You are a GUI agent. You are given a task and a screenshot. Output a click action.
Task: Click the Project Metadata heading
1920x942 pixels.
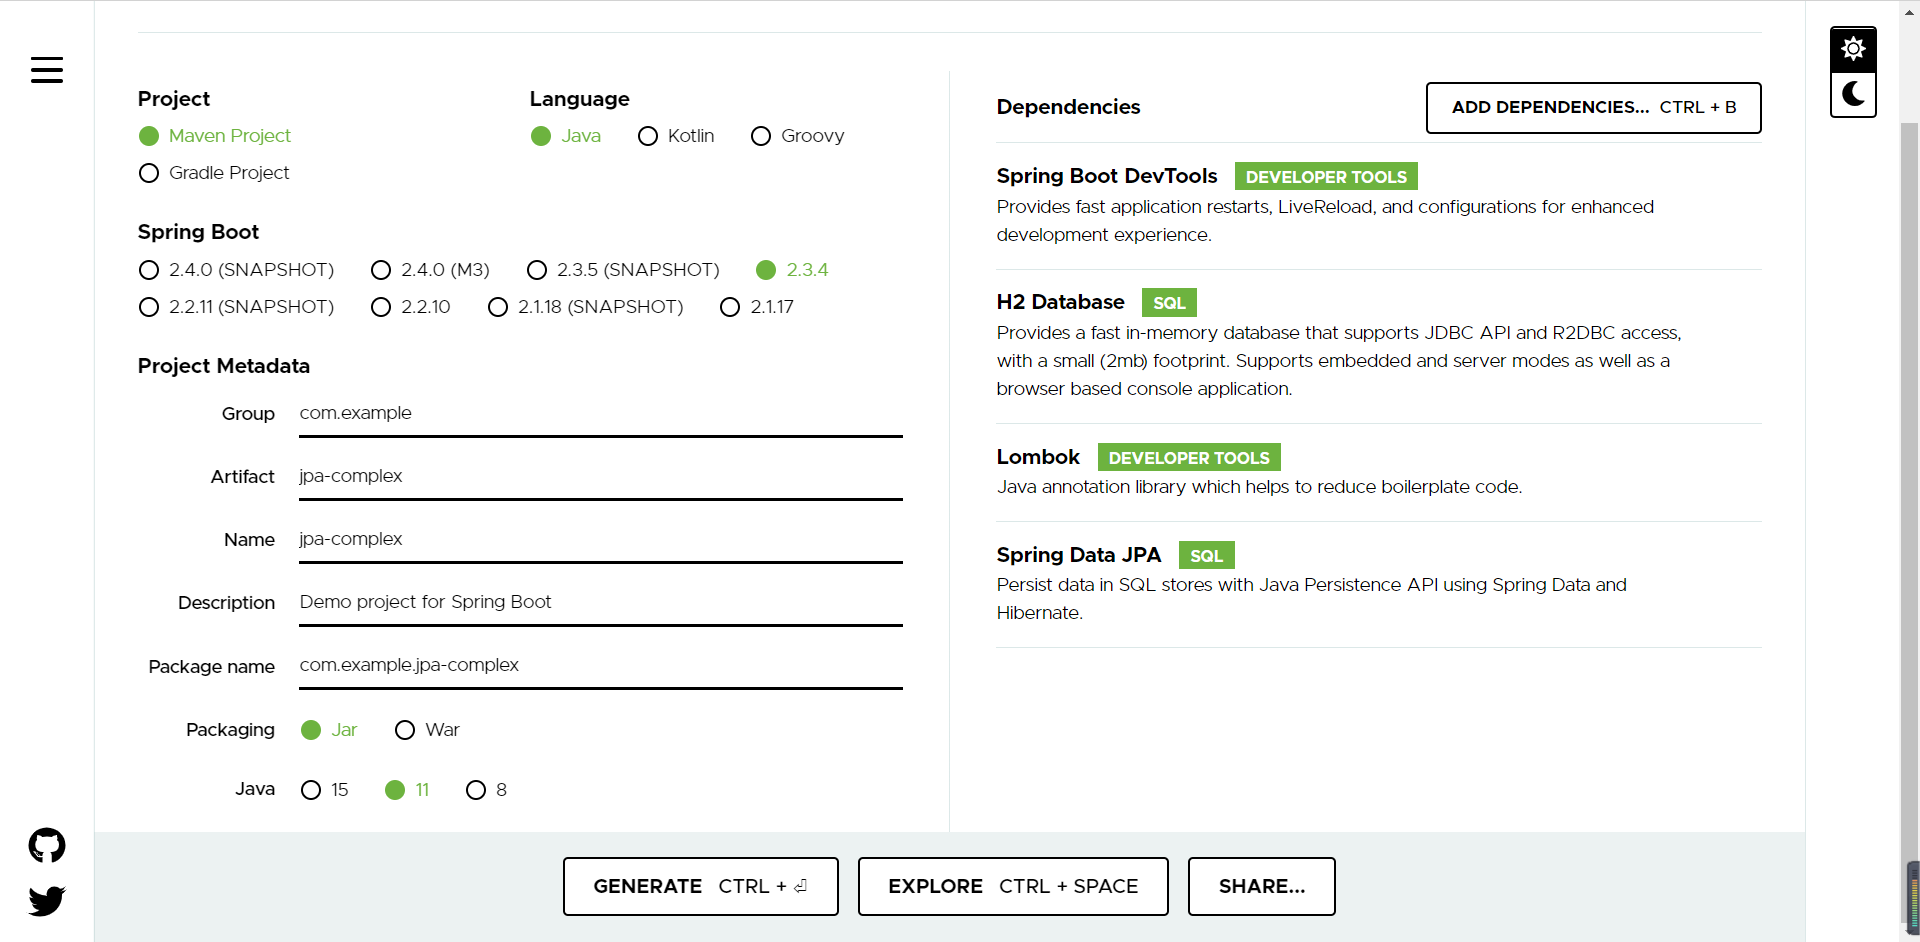click(224, 366)
